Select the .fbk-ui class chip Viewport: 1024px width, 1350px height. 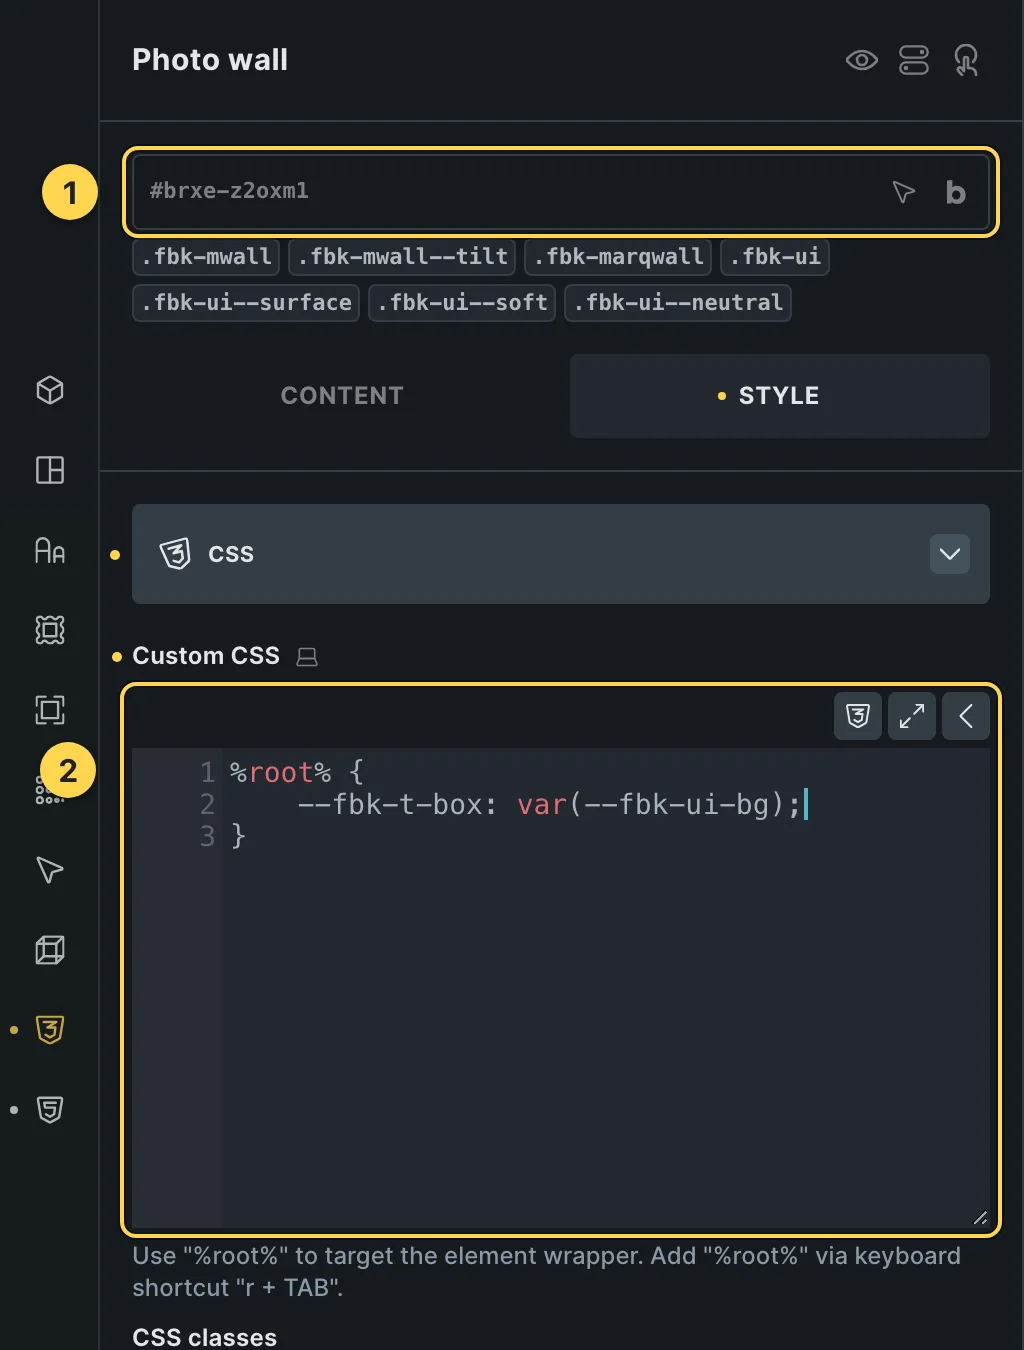click(x=775, y=257)
